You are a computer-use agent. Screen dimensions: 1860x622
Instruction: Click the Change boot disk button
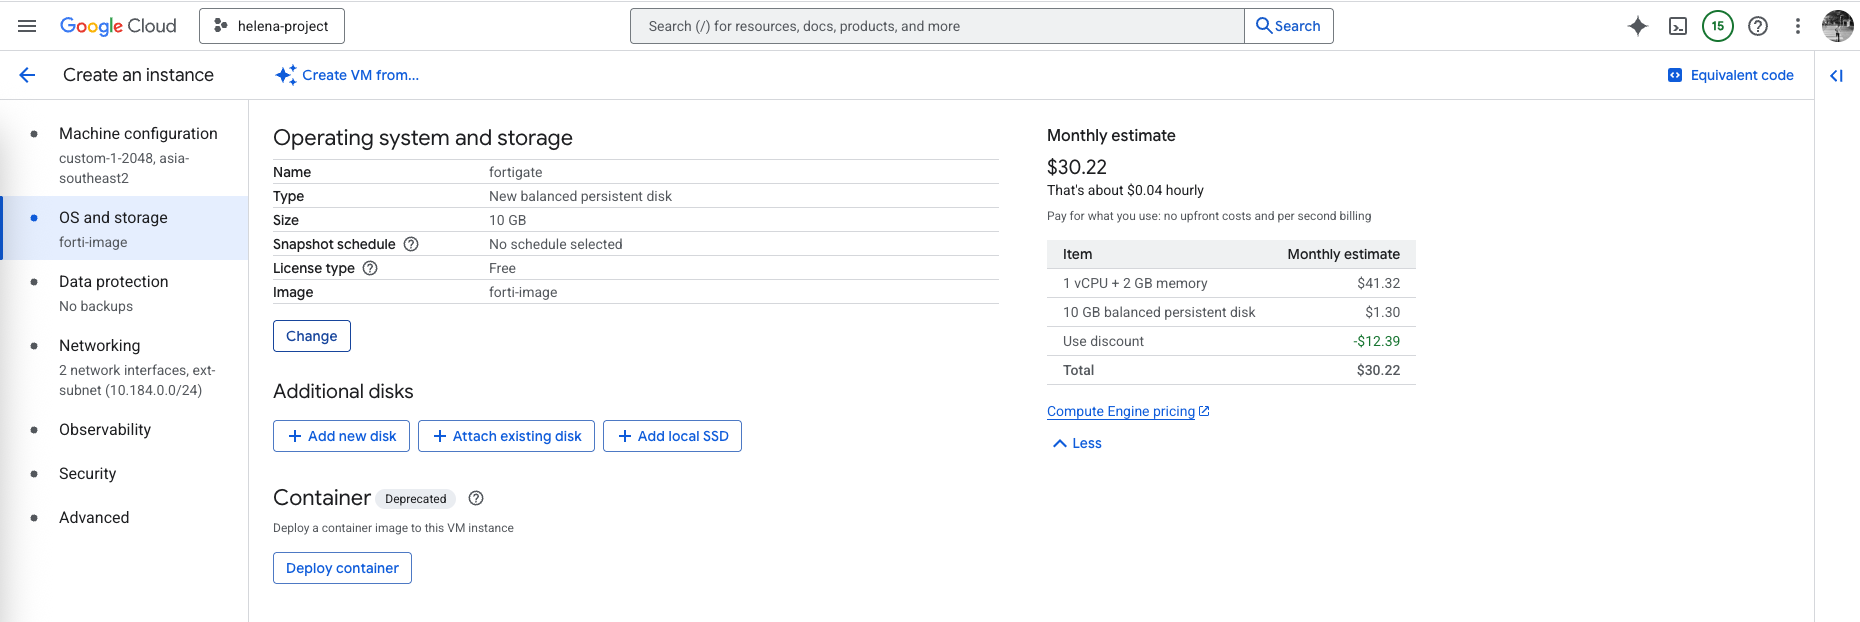[x=311, y=336]
